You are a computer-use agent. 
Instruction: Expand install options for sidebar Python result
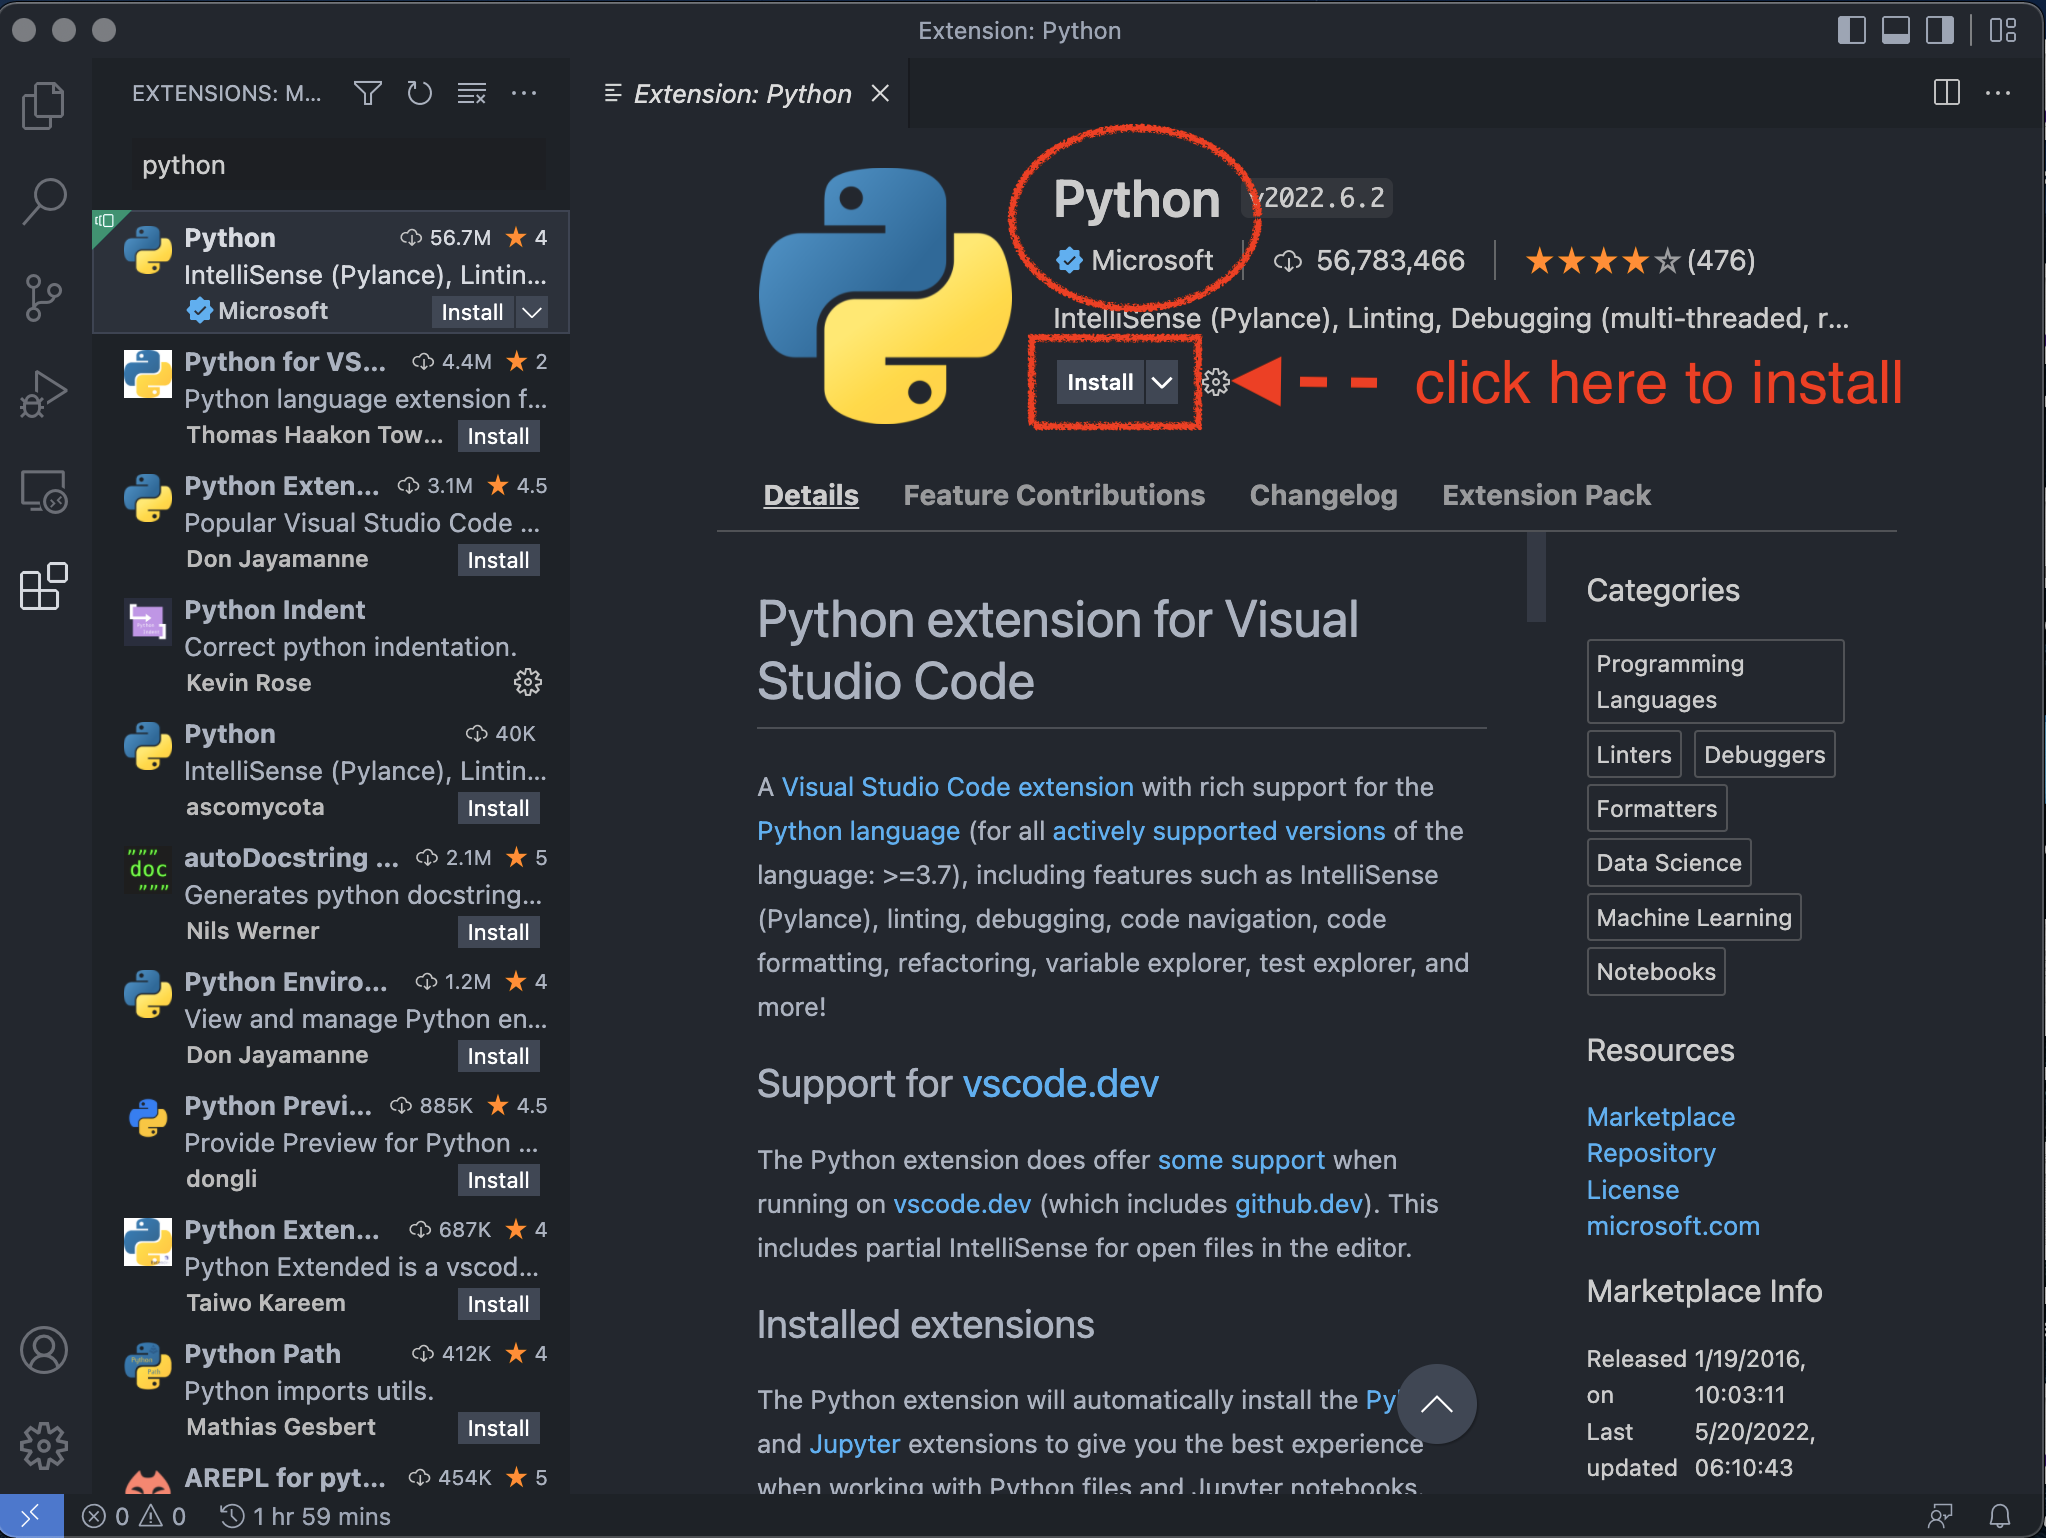(532, 312)
